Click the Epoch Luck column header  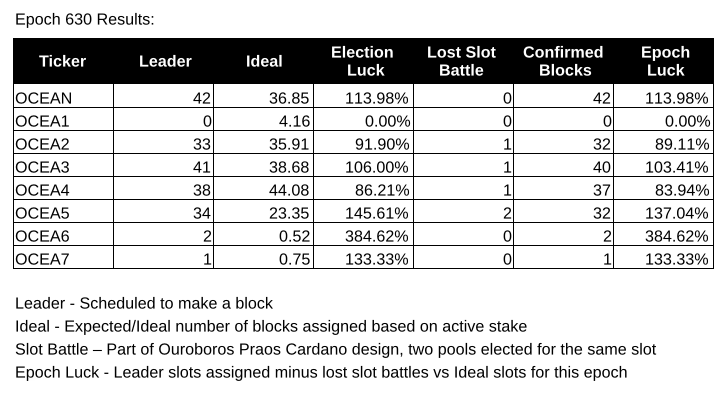[x=663, y=61]
